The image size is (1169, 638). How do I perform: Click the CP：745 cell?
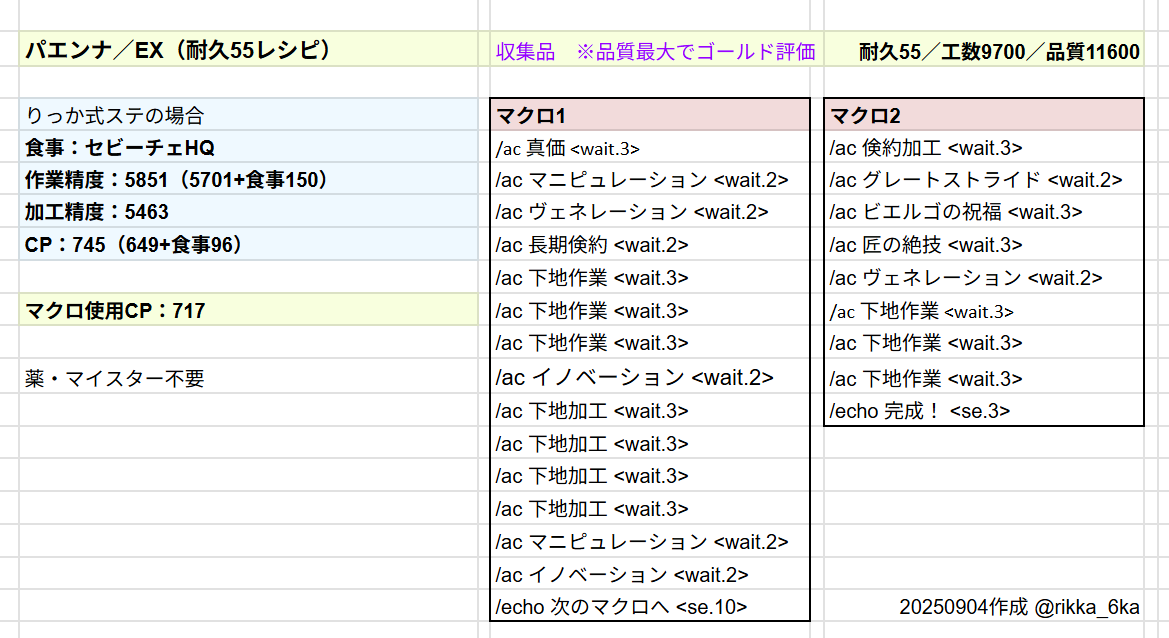pos(134,245)
